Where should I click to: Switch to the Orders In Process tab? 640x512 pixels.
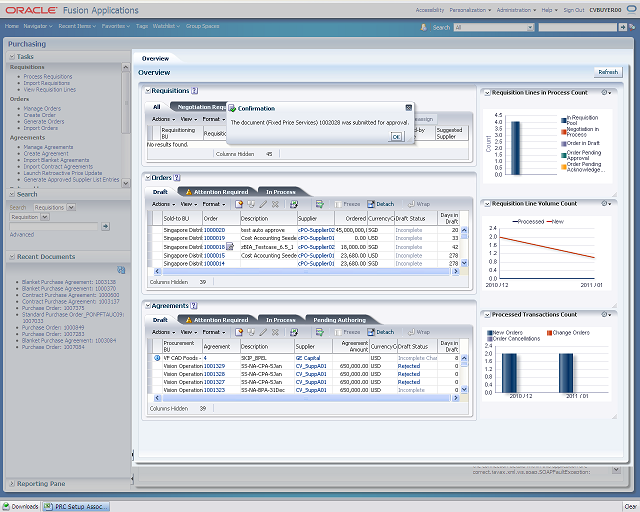281,192
